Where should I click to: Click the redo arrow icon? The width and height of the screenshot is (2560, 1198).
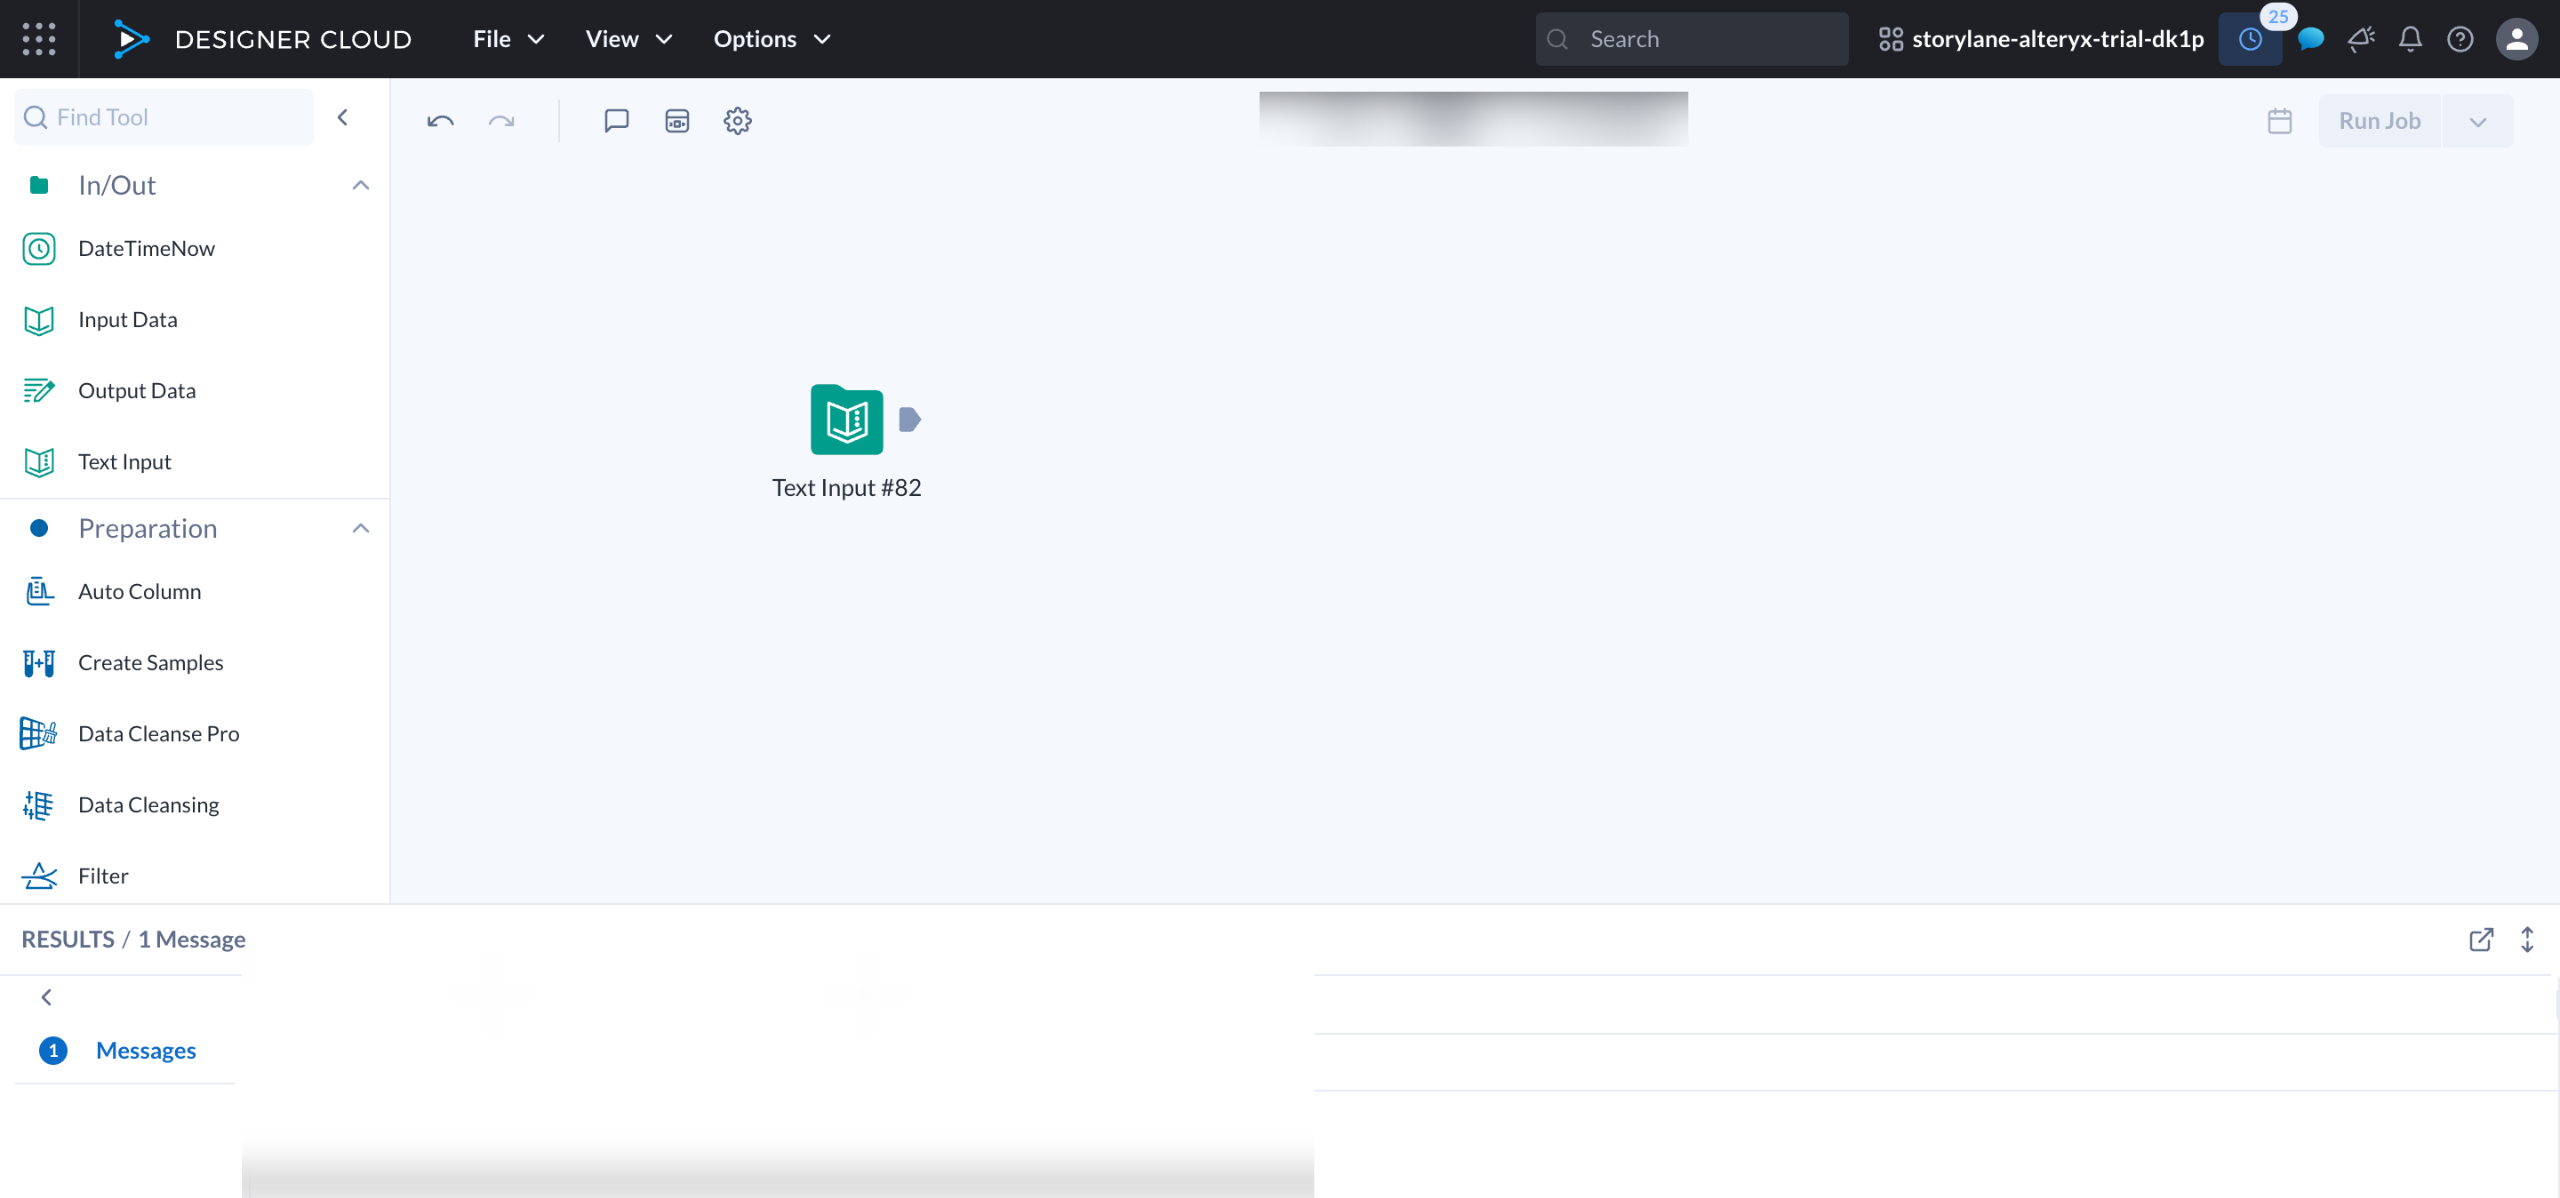point(501,121)
